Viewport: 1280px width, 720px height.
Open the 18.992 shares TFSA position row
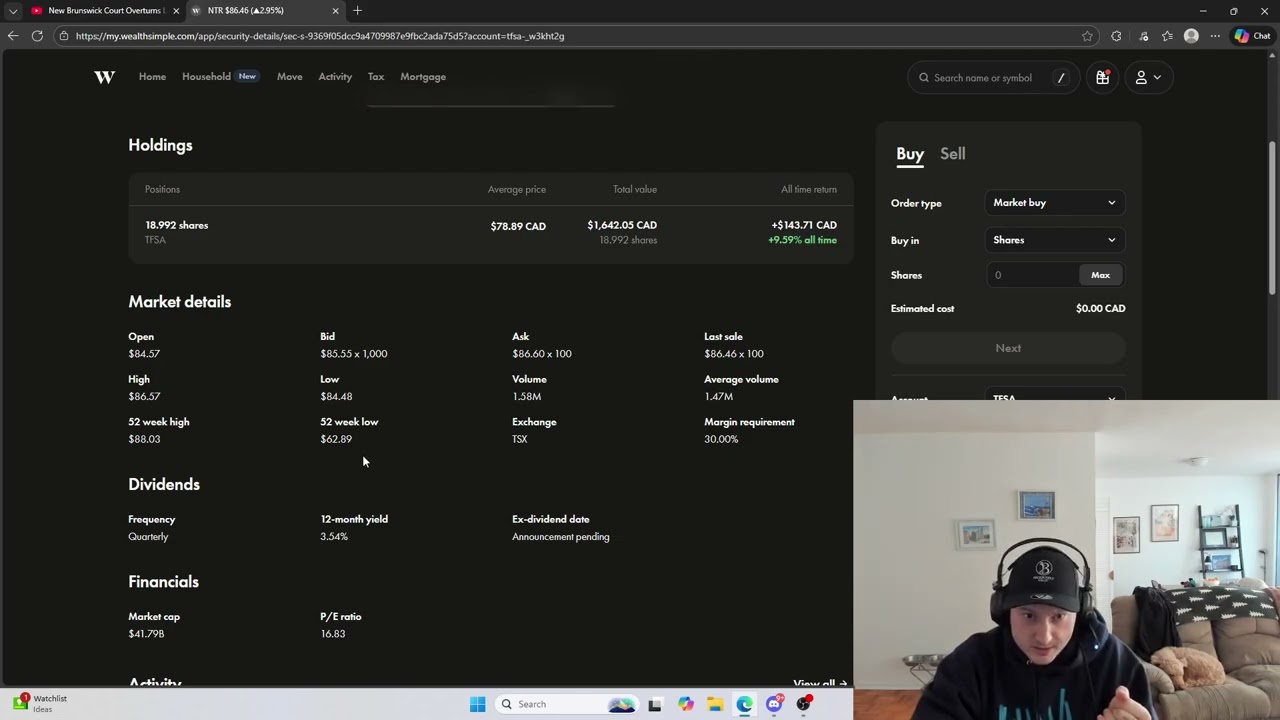click(x=490, y=232)
